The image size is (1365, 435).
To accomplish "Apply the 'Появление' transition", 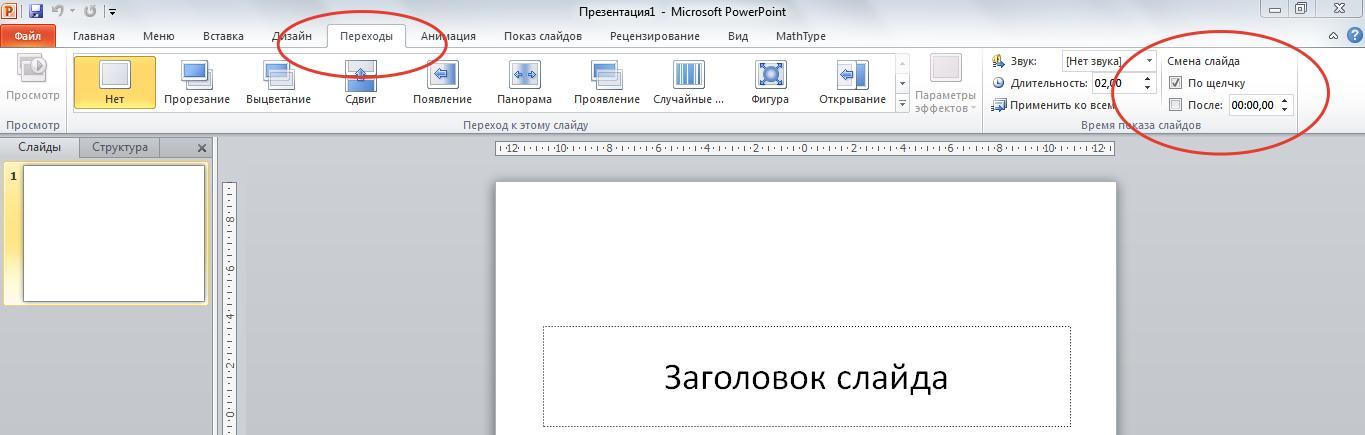I will pos(442,82).
